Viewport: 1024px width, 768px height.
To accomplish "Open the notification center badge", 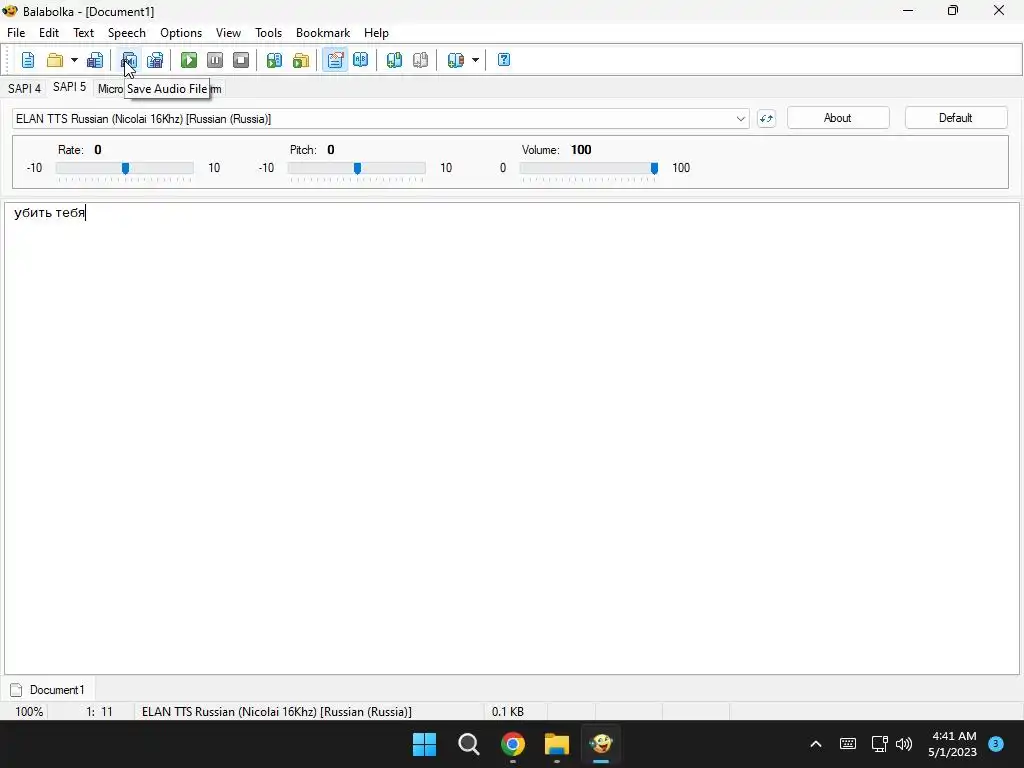I will (996, 744).
